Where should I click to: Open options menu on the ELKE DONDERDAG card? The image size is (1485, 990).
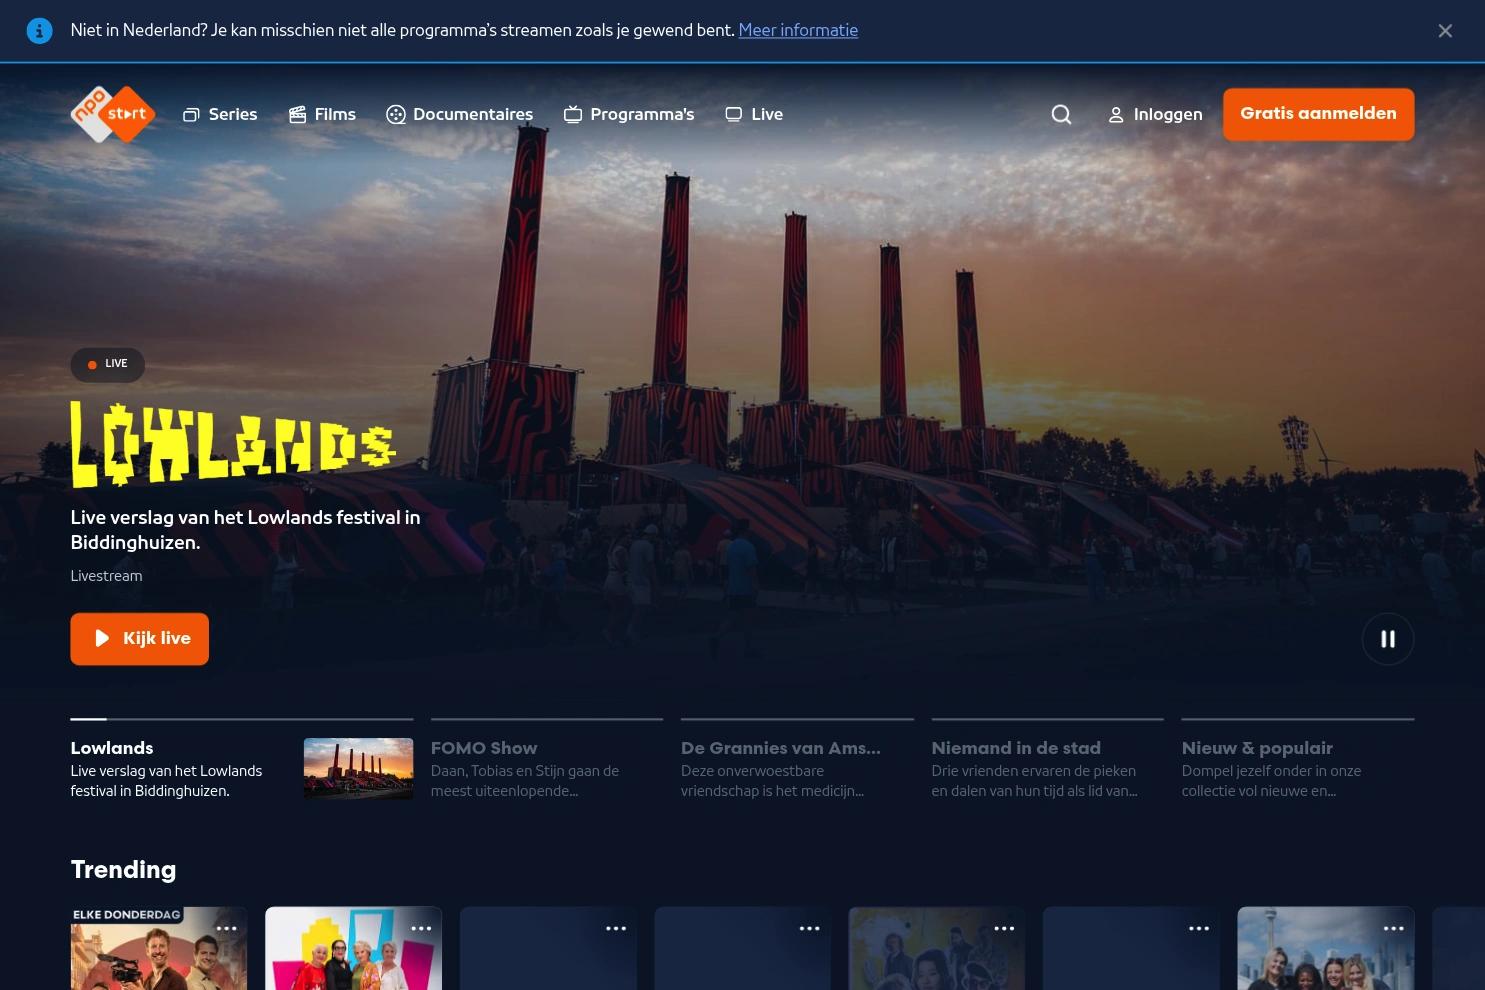coord(227,929)
